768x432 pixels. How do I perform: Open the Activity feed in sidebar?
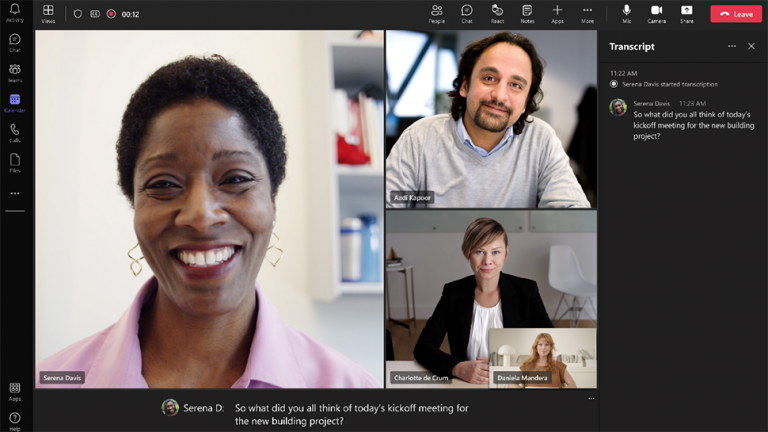14,12
